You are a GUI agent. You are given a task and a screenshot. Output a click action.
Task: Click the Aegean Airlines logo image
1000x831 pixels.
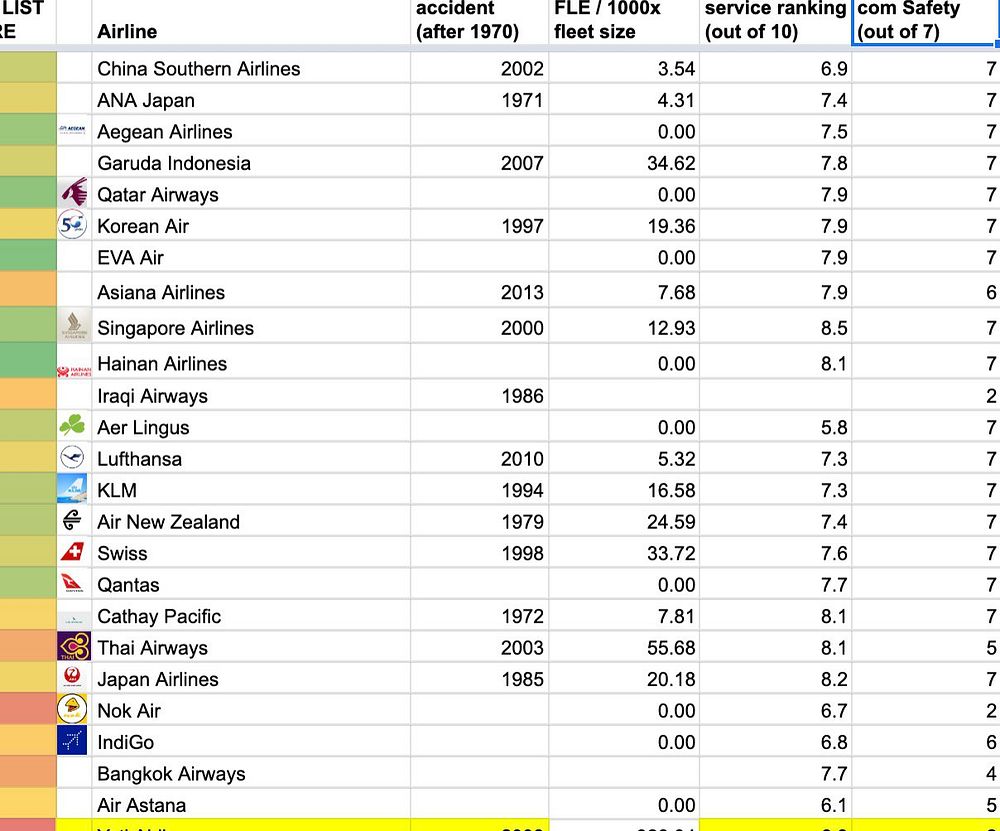72,129
